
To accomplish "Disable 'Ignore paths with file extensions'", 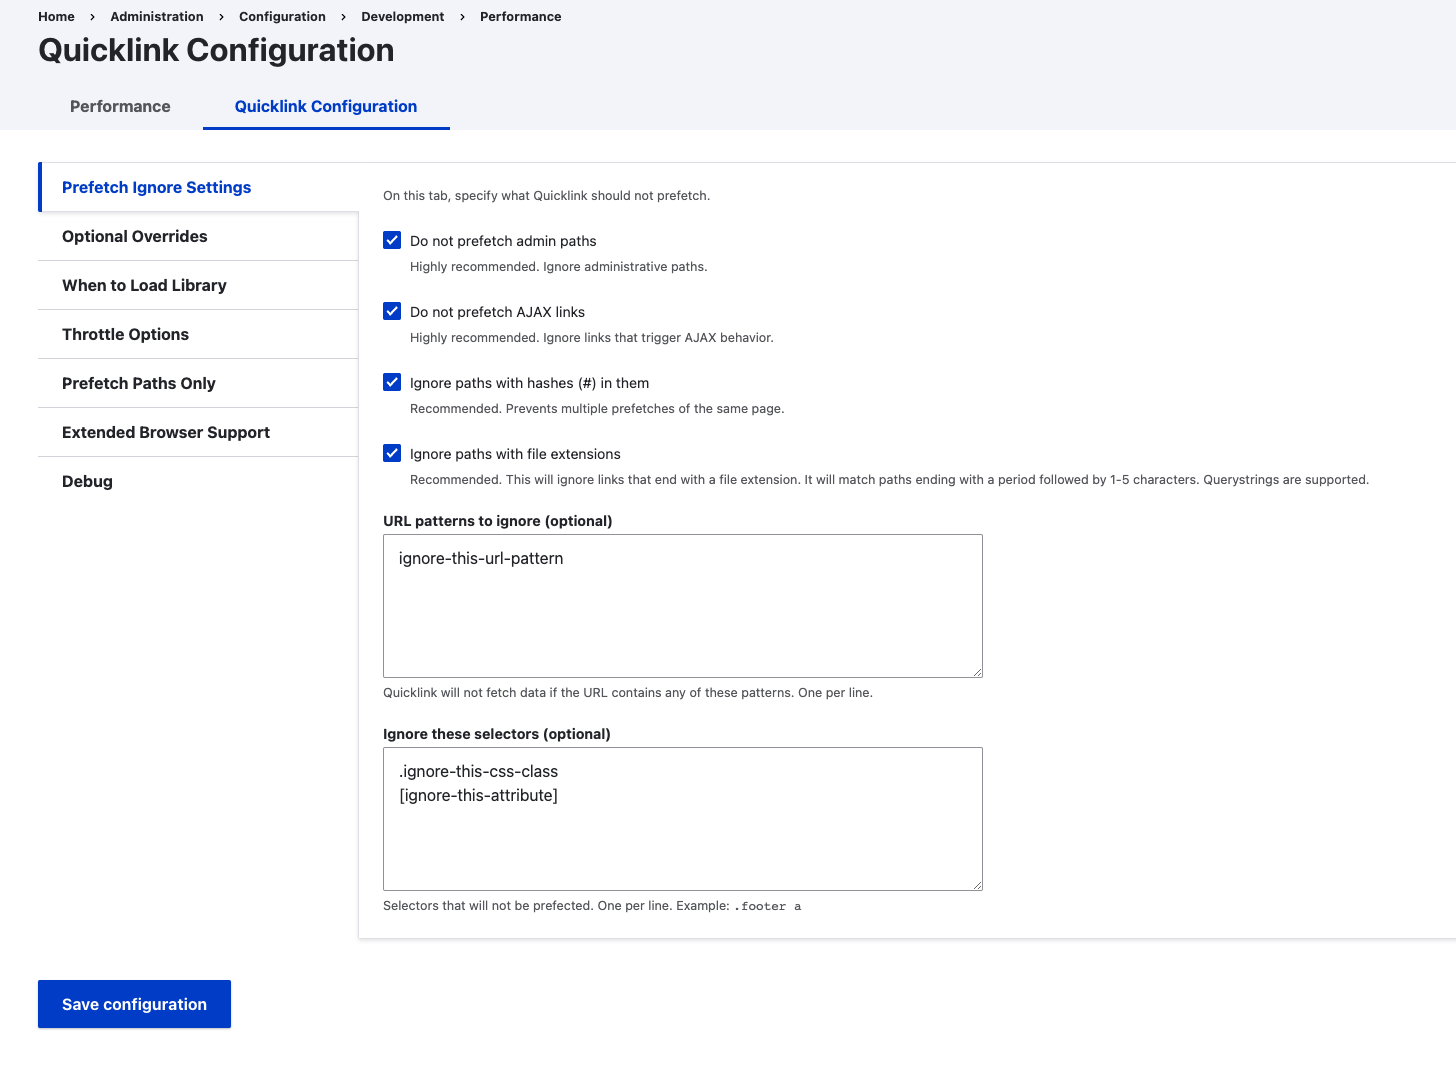I will pyautogui.click(x=391, y=453).
